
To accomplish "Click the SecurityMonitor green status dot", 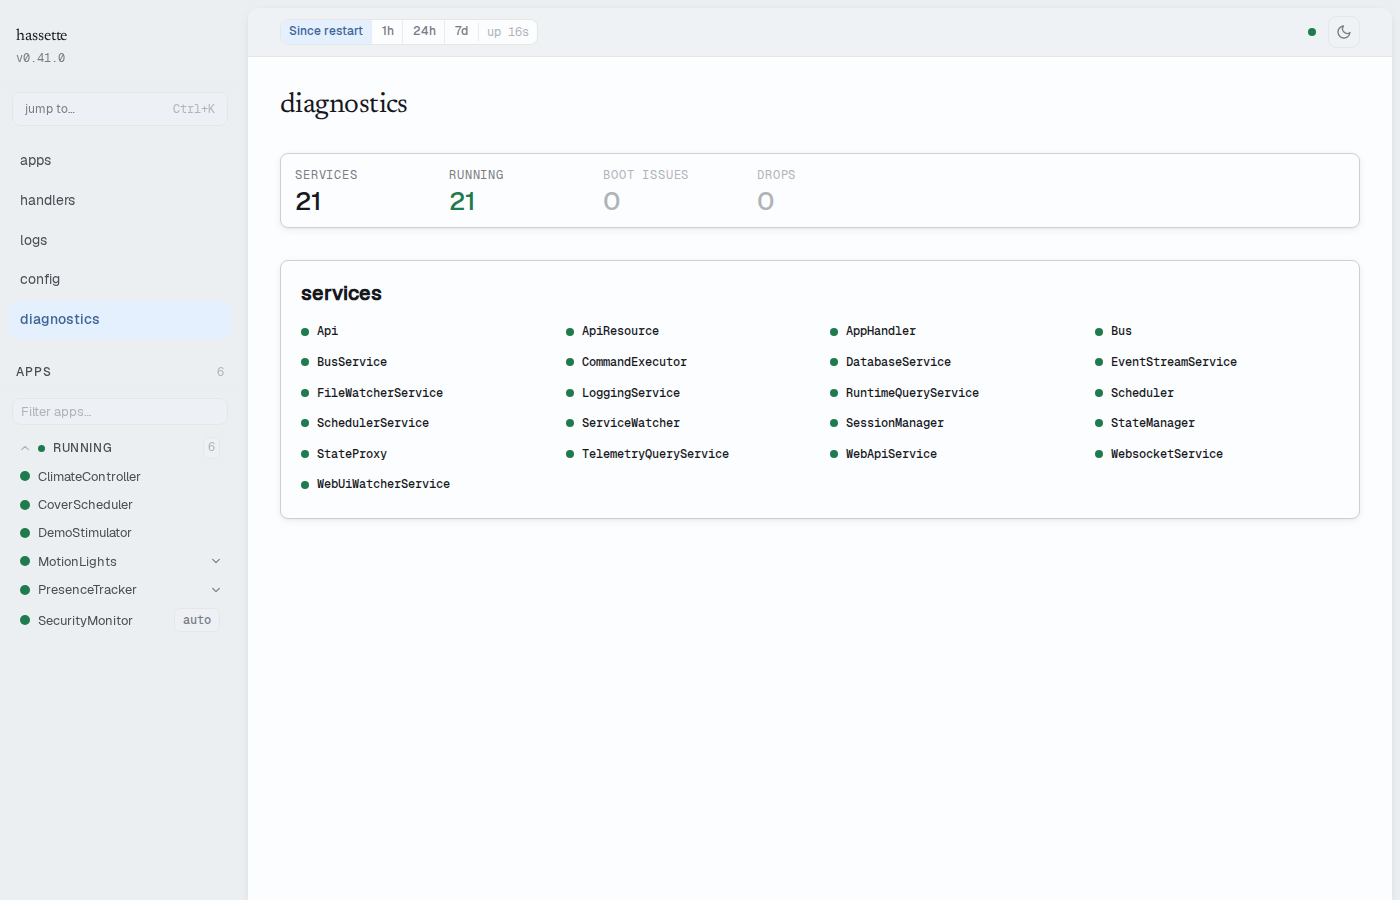I will point(25,620).
